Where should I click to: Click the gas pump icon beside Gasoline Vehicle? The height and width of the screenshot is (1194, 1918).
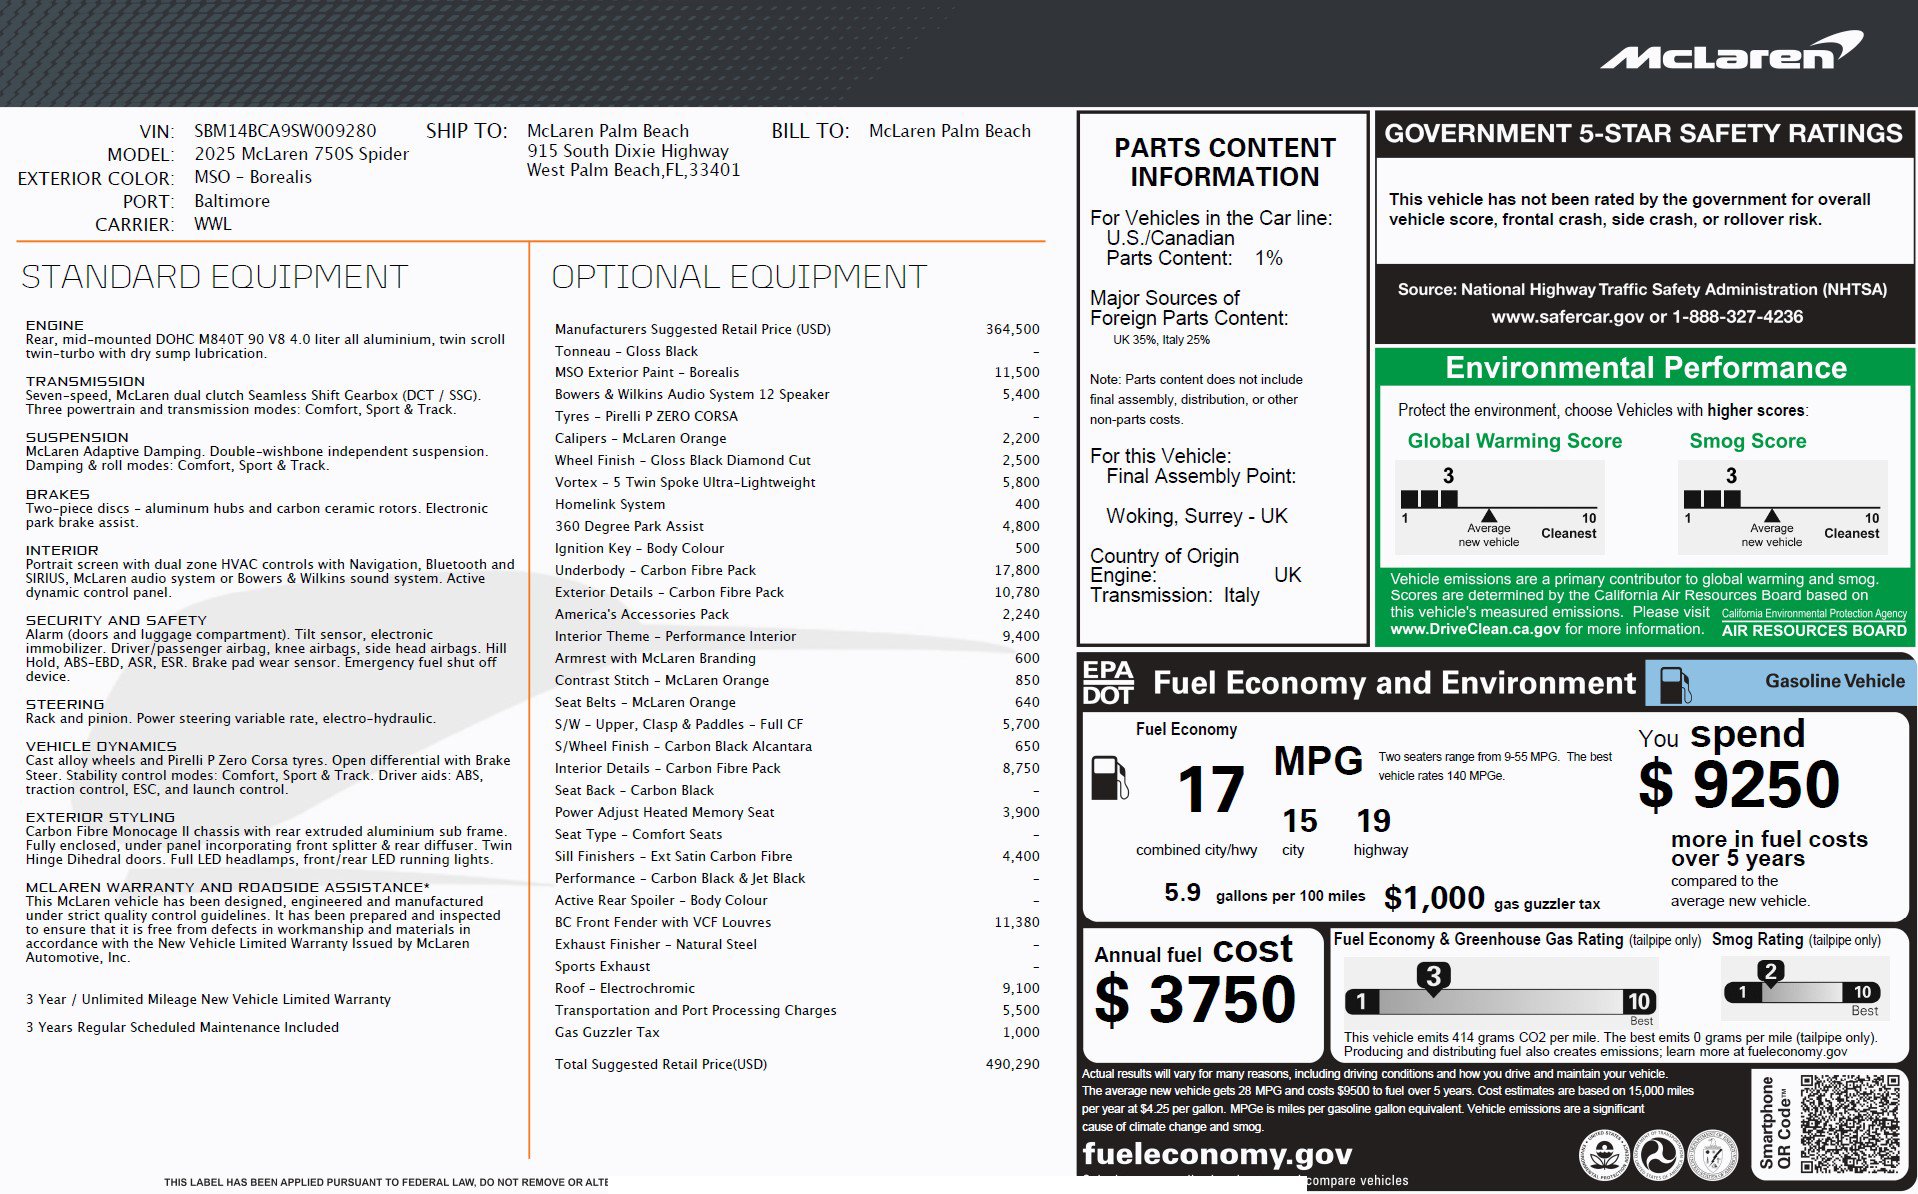tap(1675, 684)
